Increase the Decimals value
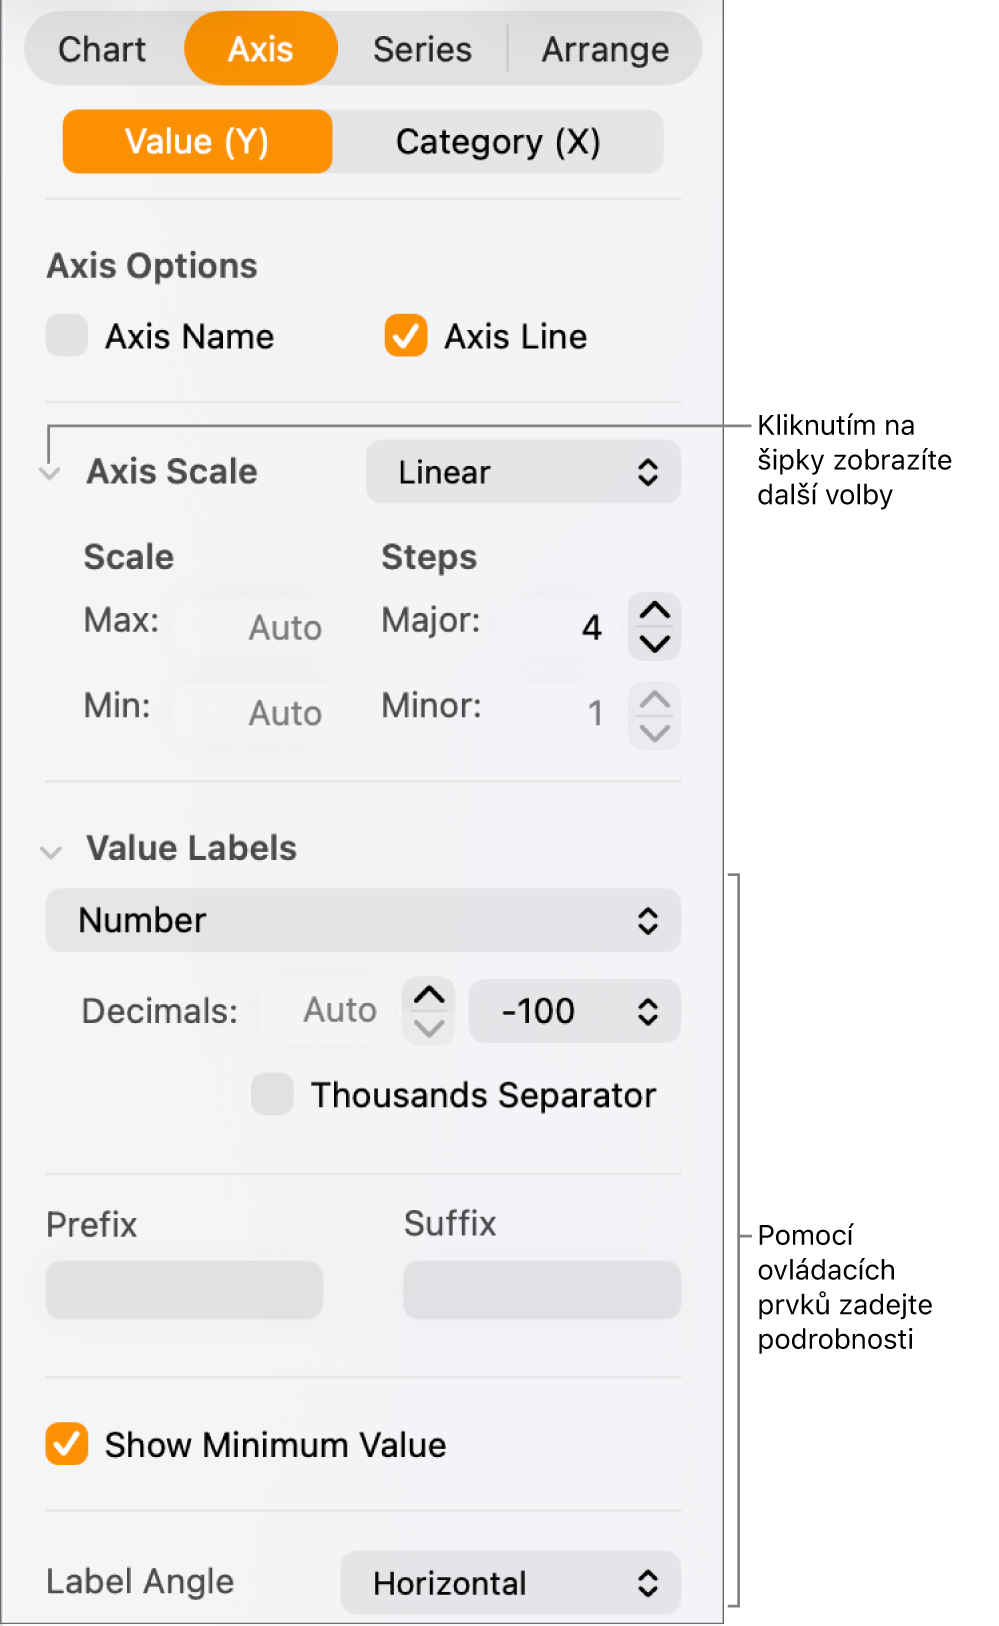Screen dimensions: 999x1626 429,996
